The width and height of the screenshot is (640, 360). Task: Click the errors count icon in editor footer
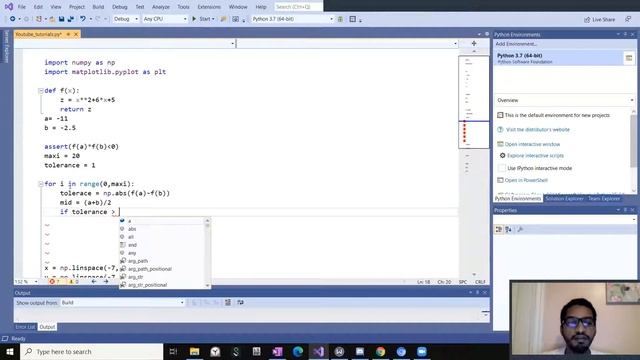click(x=54, y=282)
